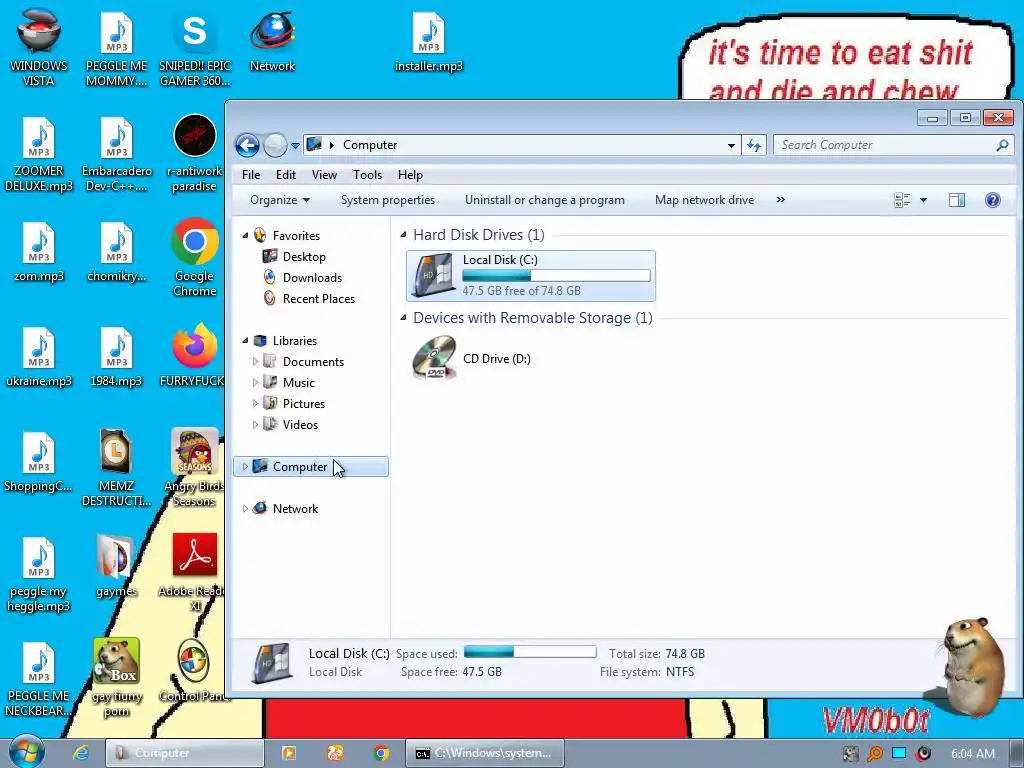Select the Pictures library
Screen dimensions: 1024x768
click(x=304, y=404)
